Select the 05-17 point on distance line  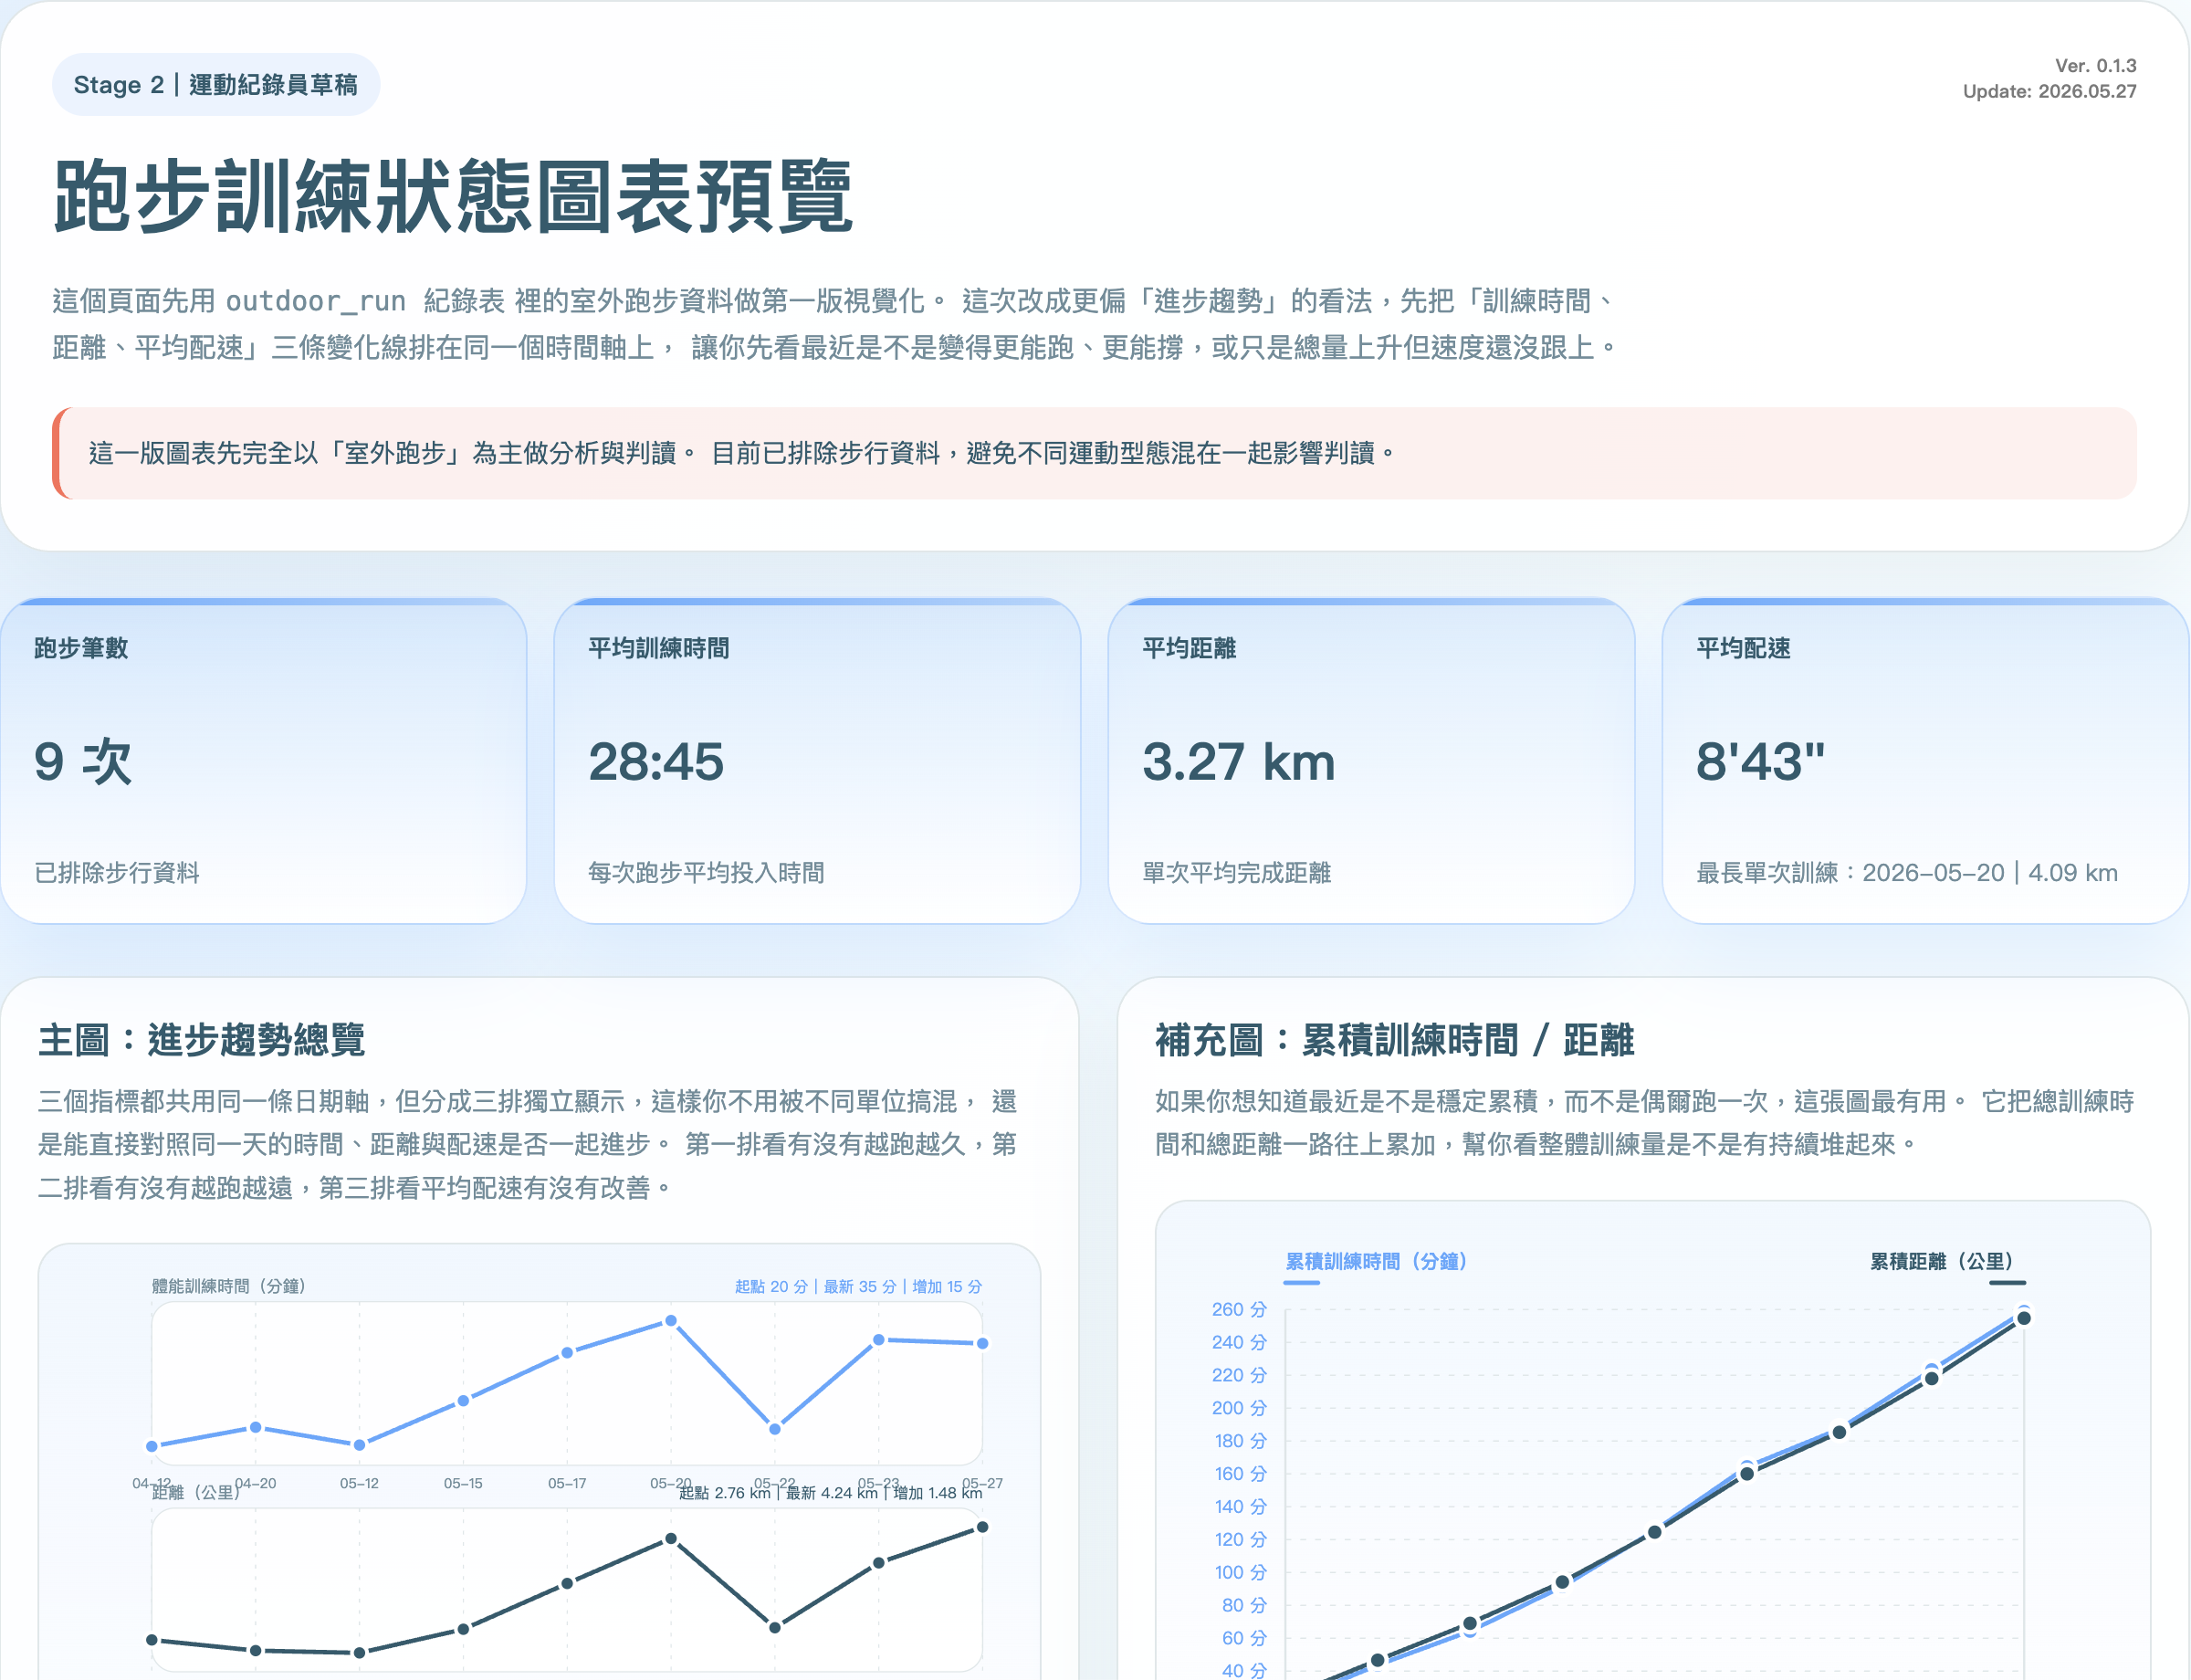click(567, 1584)
